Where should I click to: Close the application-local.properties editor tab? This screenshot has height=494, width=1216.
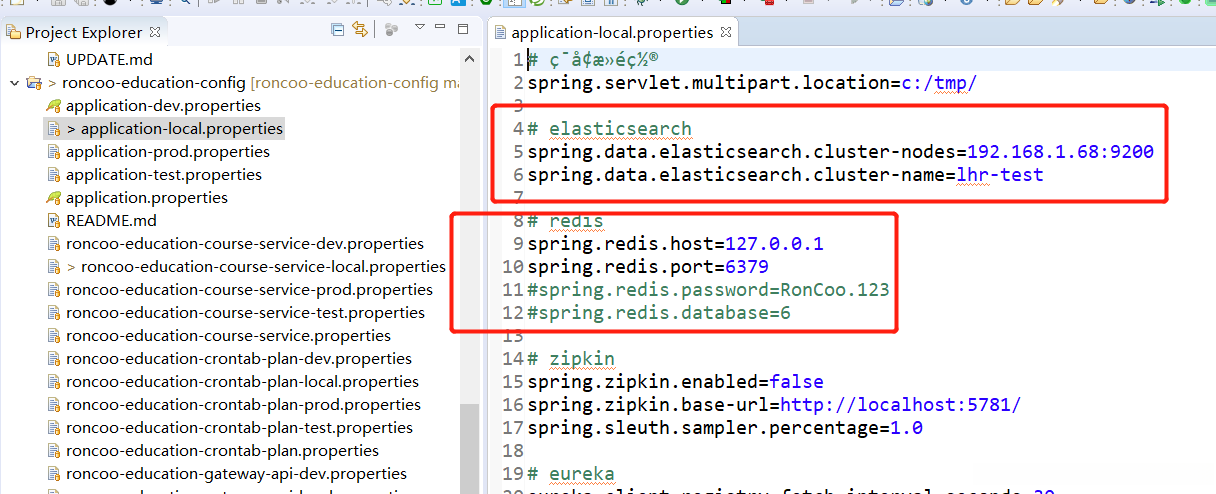726,32
